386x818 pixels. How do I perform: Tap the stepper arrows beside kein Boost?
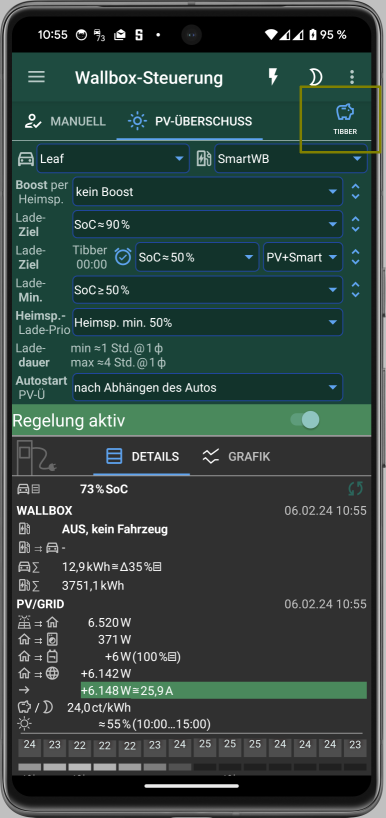356,191
